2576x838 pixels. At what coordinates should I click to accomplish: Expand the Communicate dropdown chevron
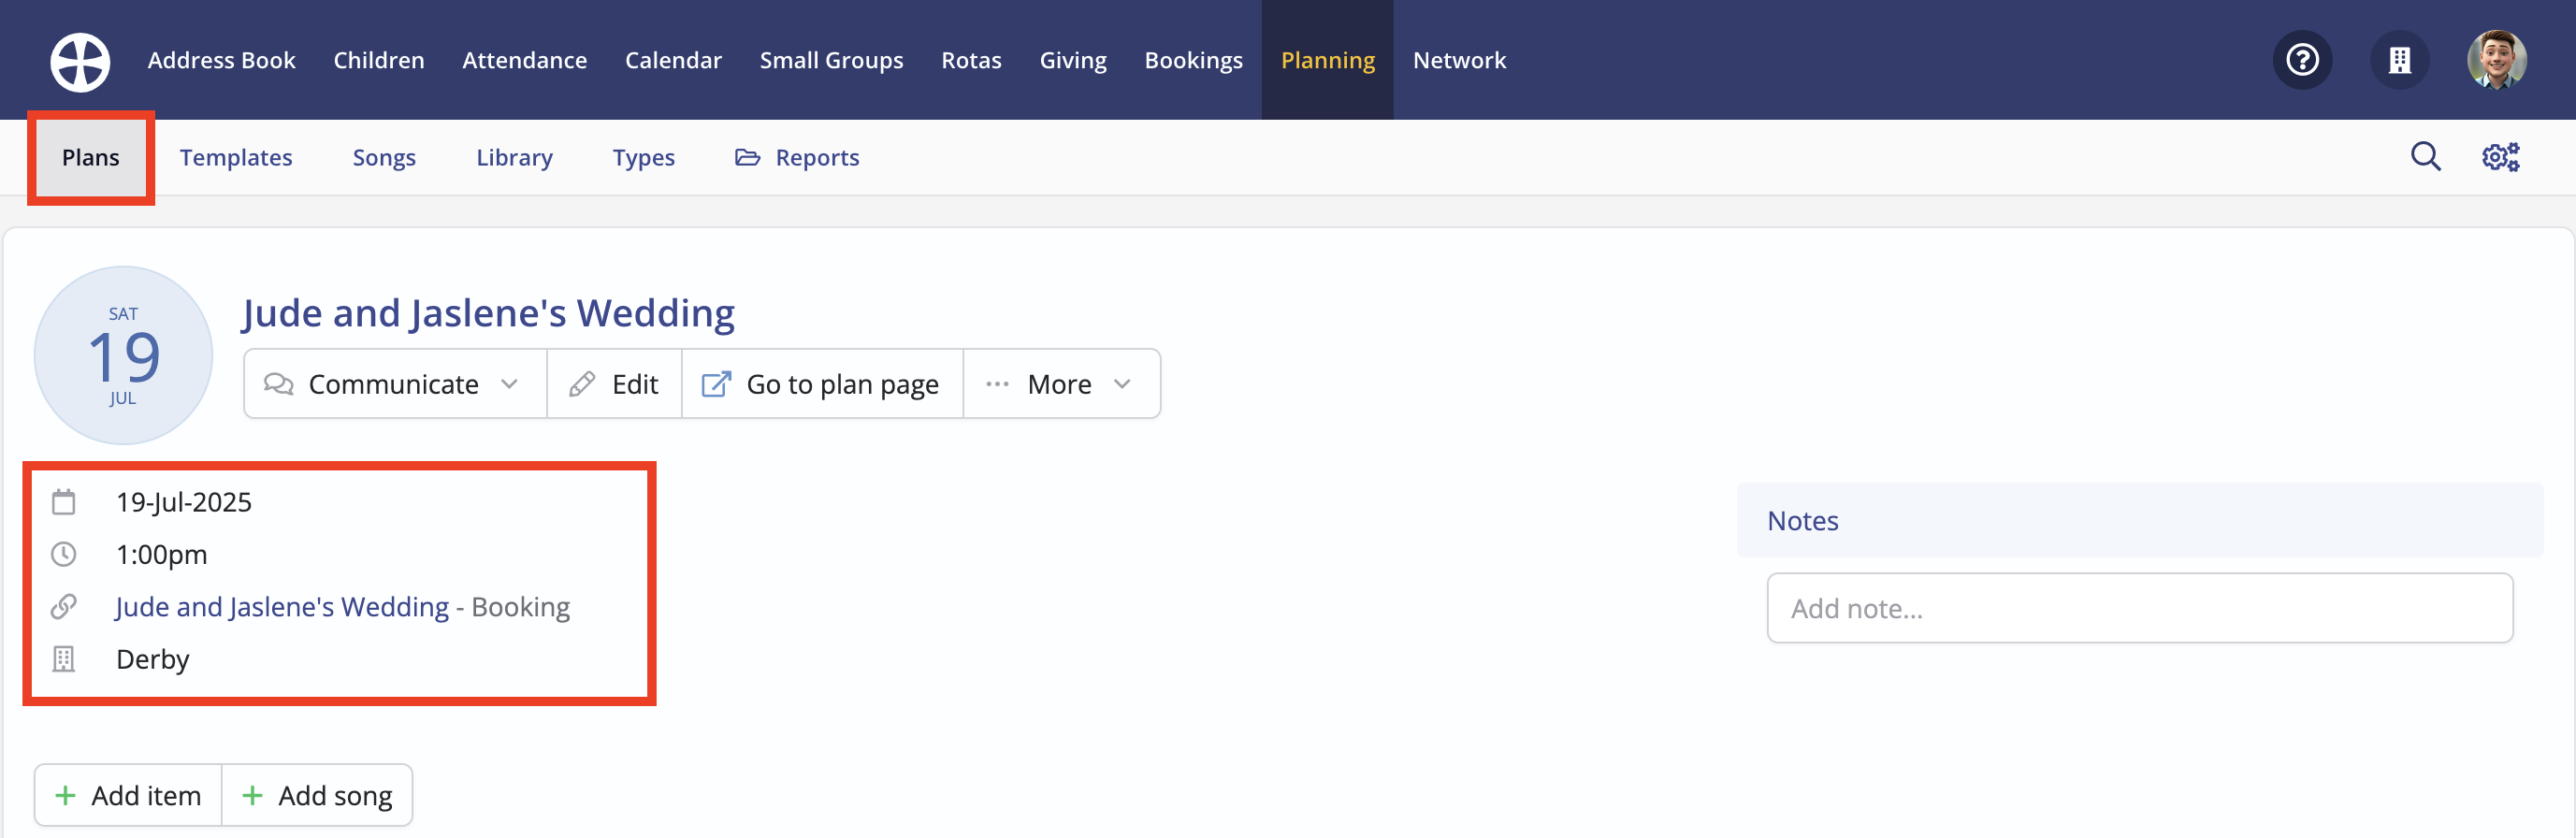509,384
